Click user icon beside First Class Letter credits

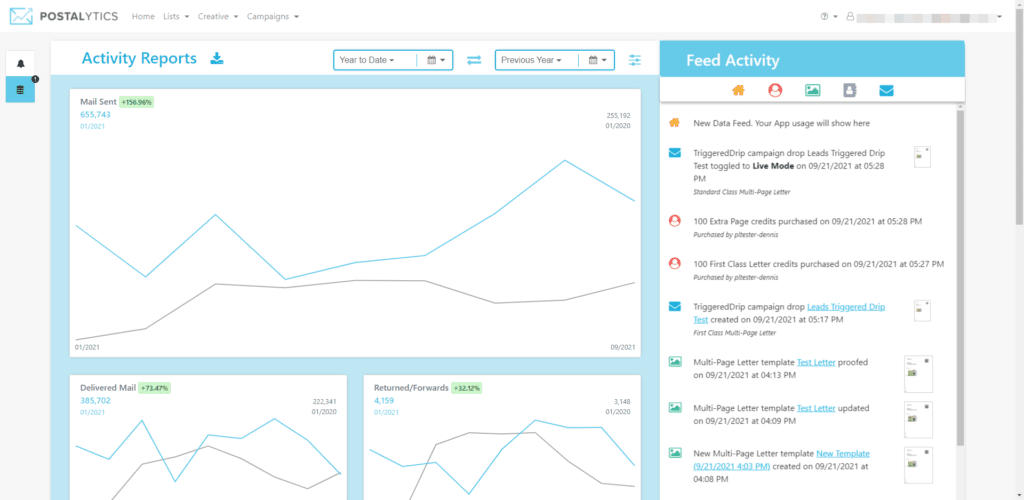coord(675,264)
